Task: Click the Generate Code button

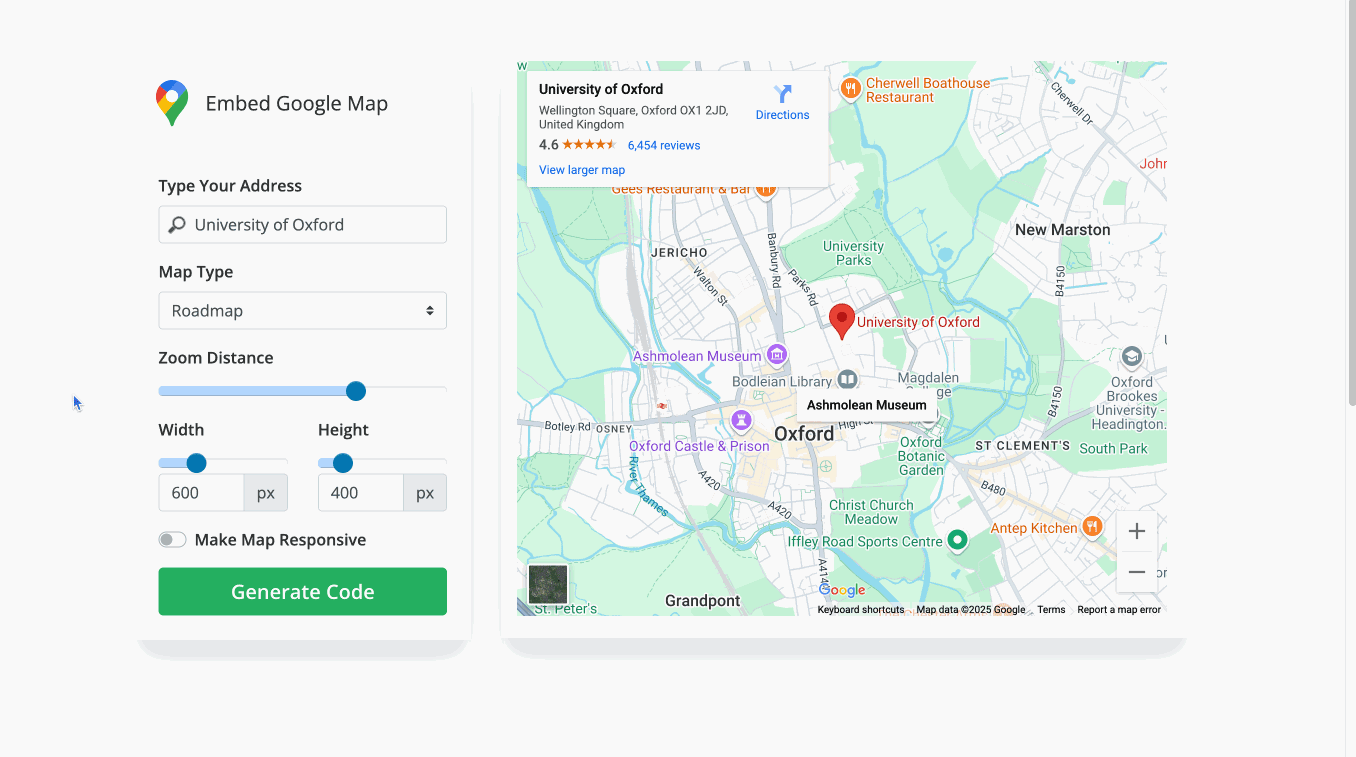Action: 302,592
